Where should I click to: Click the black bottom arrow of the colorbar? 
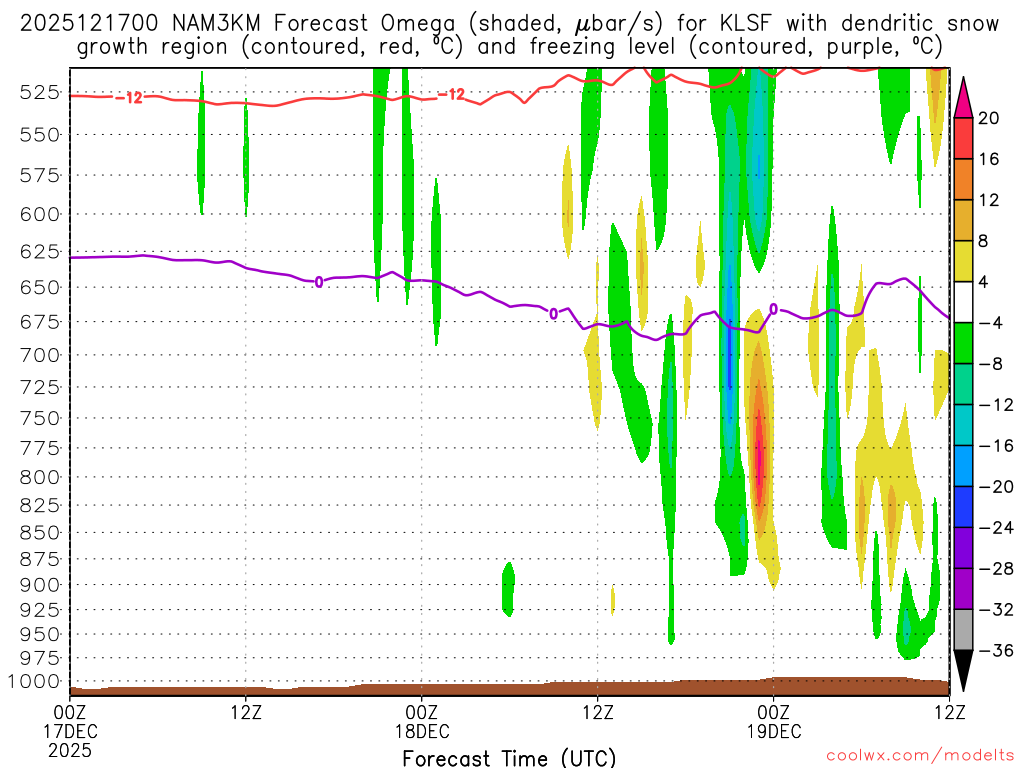[x=963, y=670]
